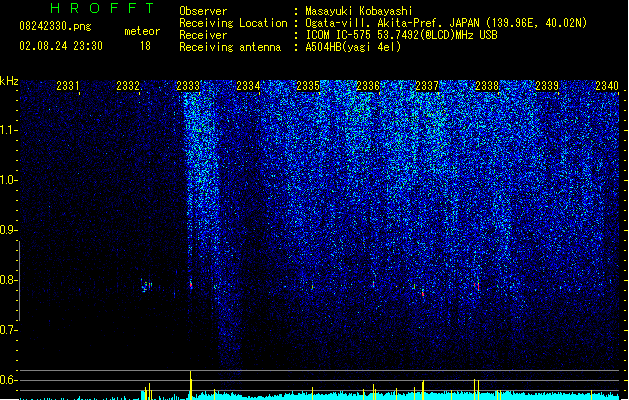629x400 pixels.
Task: Click the 0.9 kHz axis label
Action: pos(8,230)
